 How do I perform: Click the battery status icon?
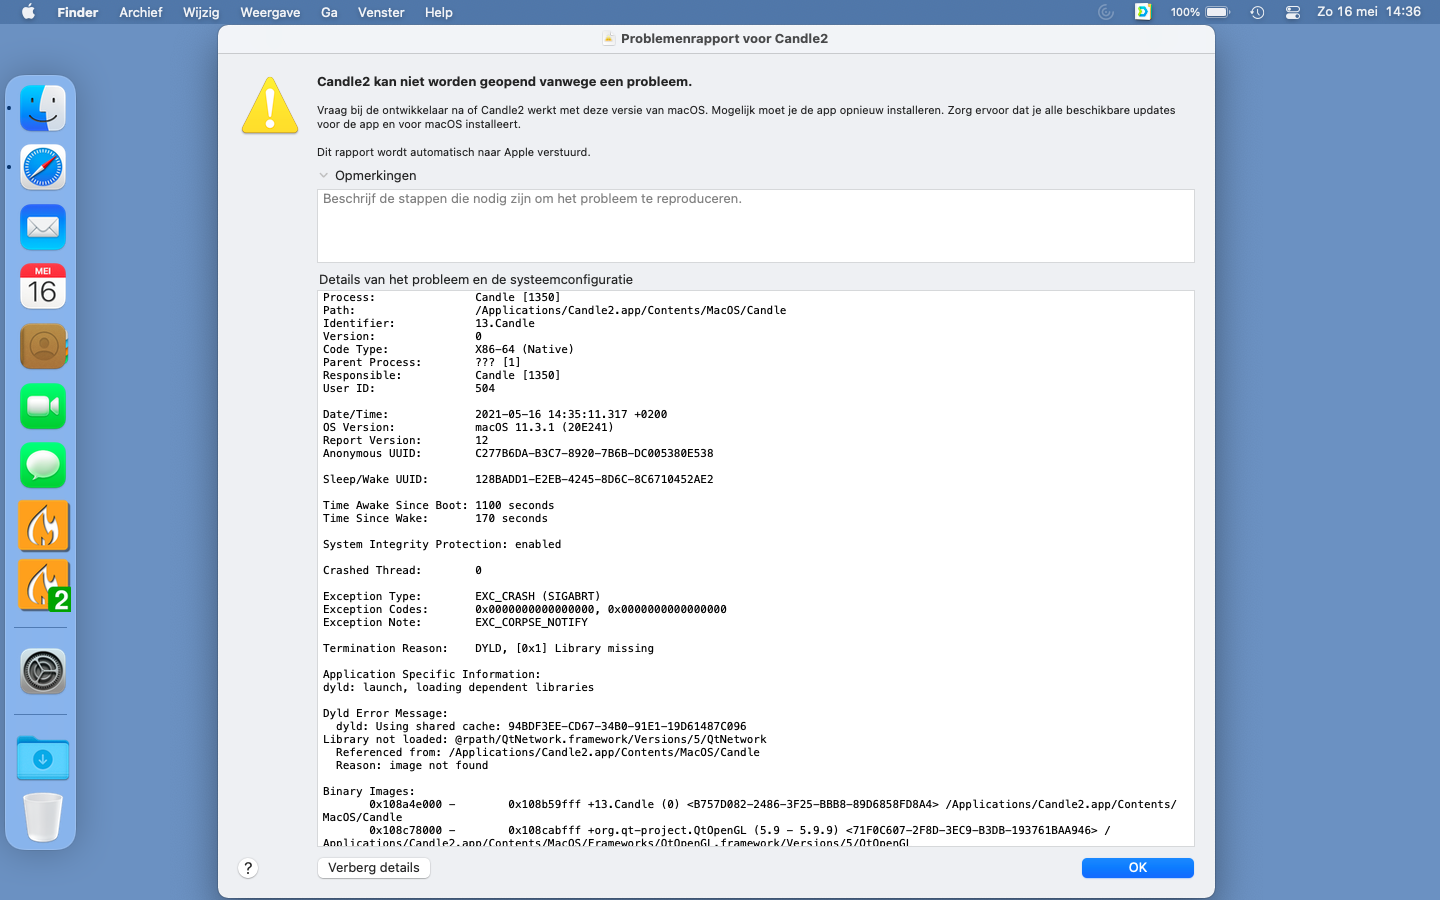pos(1218,12)
